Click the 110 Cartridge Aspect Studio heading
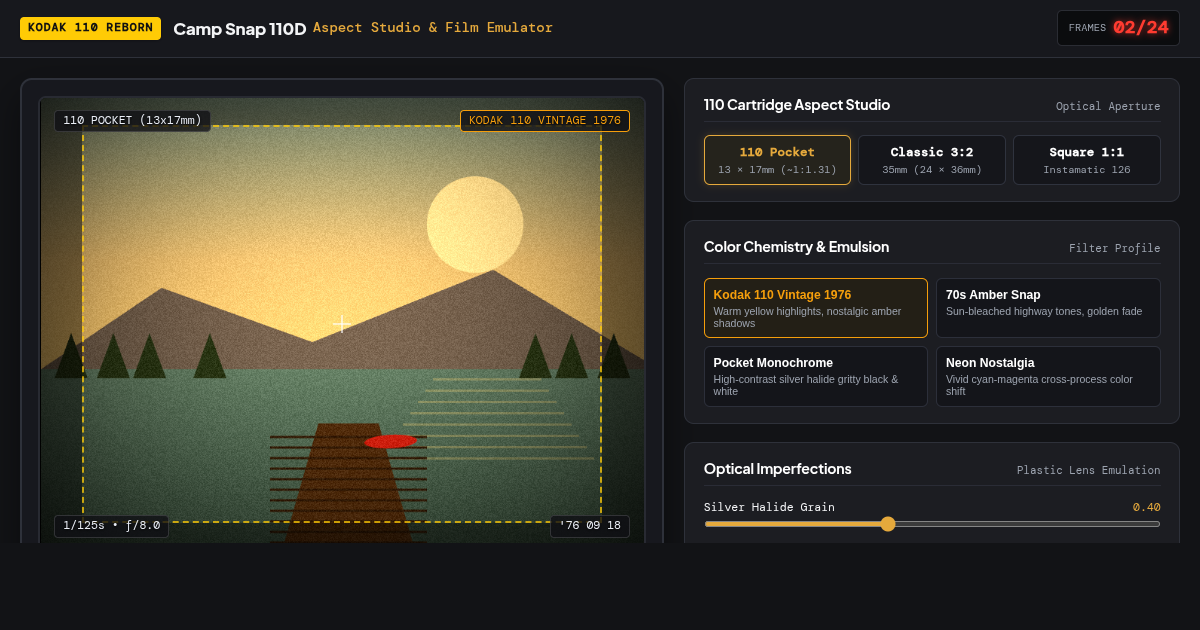 point(797,105)
